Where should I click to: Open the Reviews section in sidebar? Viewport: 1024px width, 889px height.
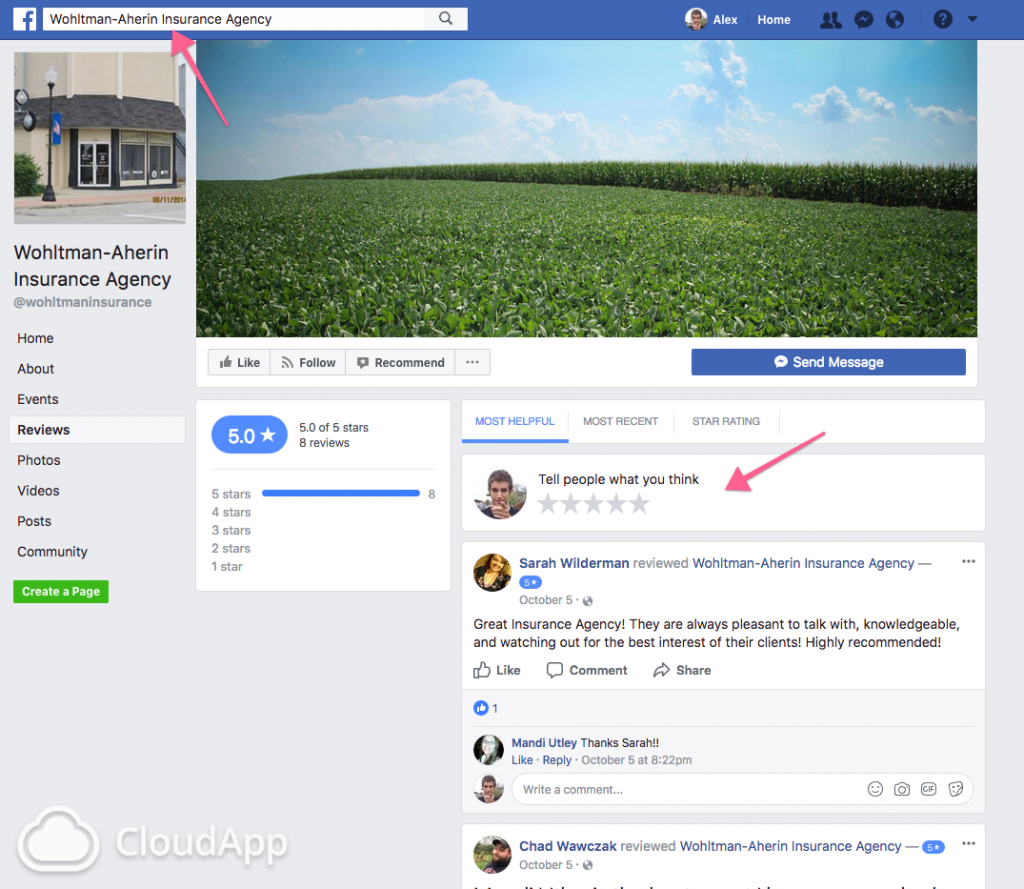tap(97, 430)
